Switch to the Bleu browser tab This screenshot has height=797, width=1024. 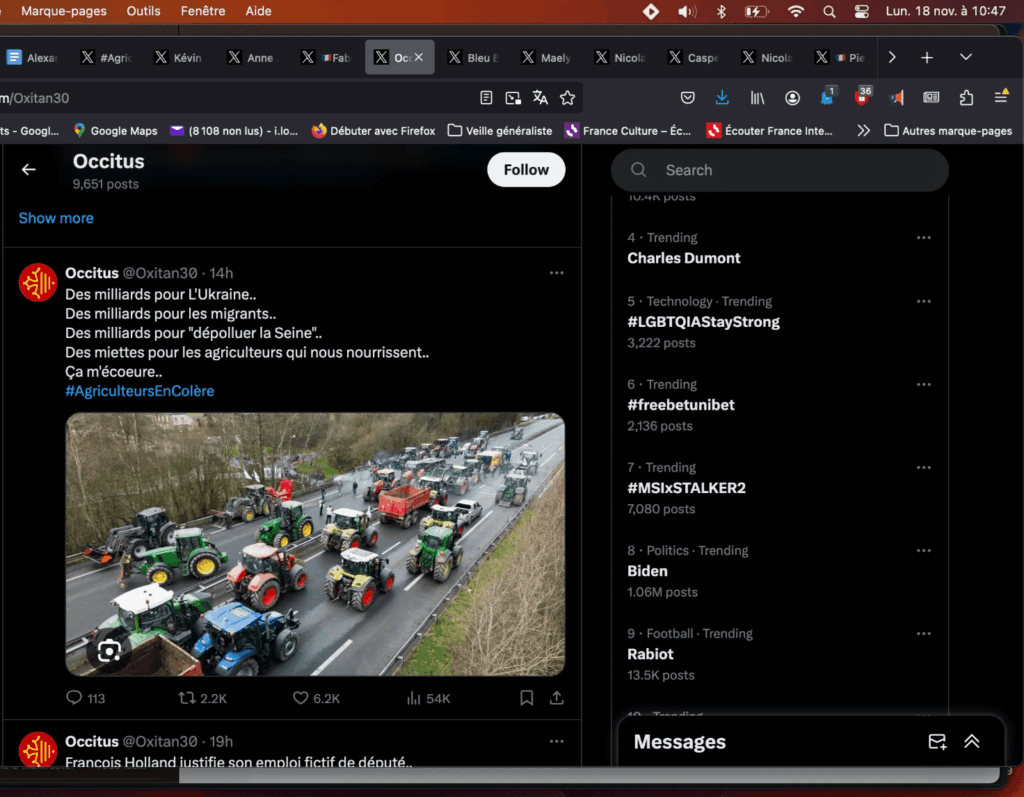pyautogui.click(x=476, y=58)
